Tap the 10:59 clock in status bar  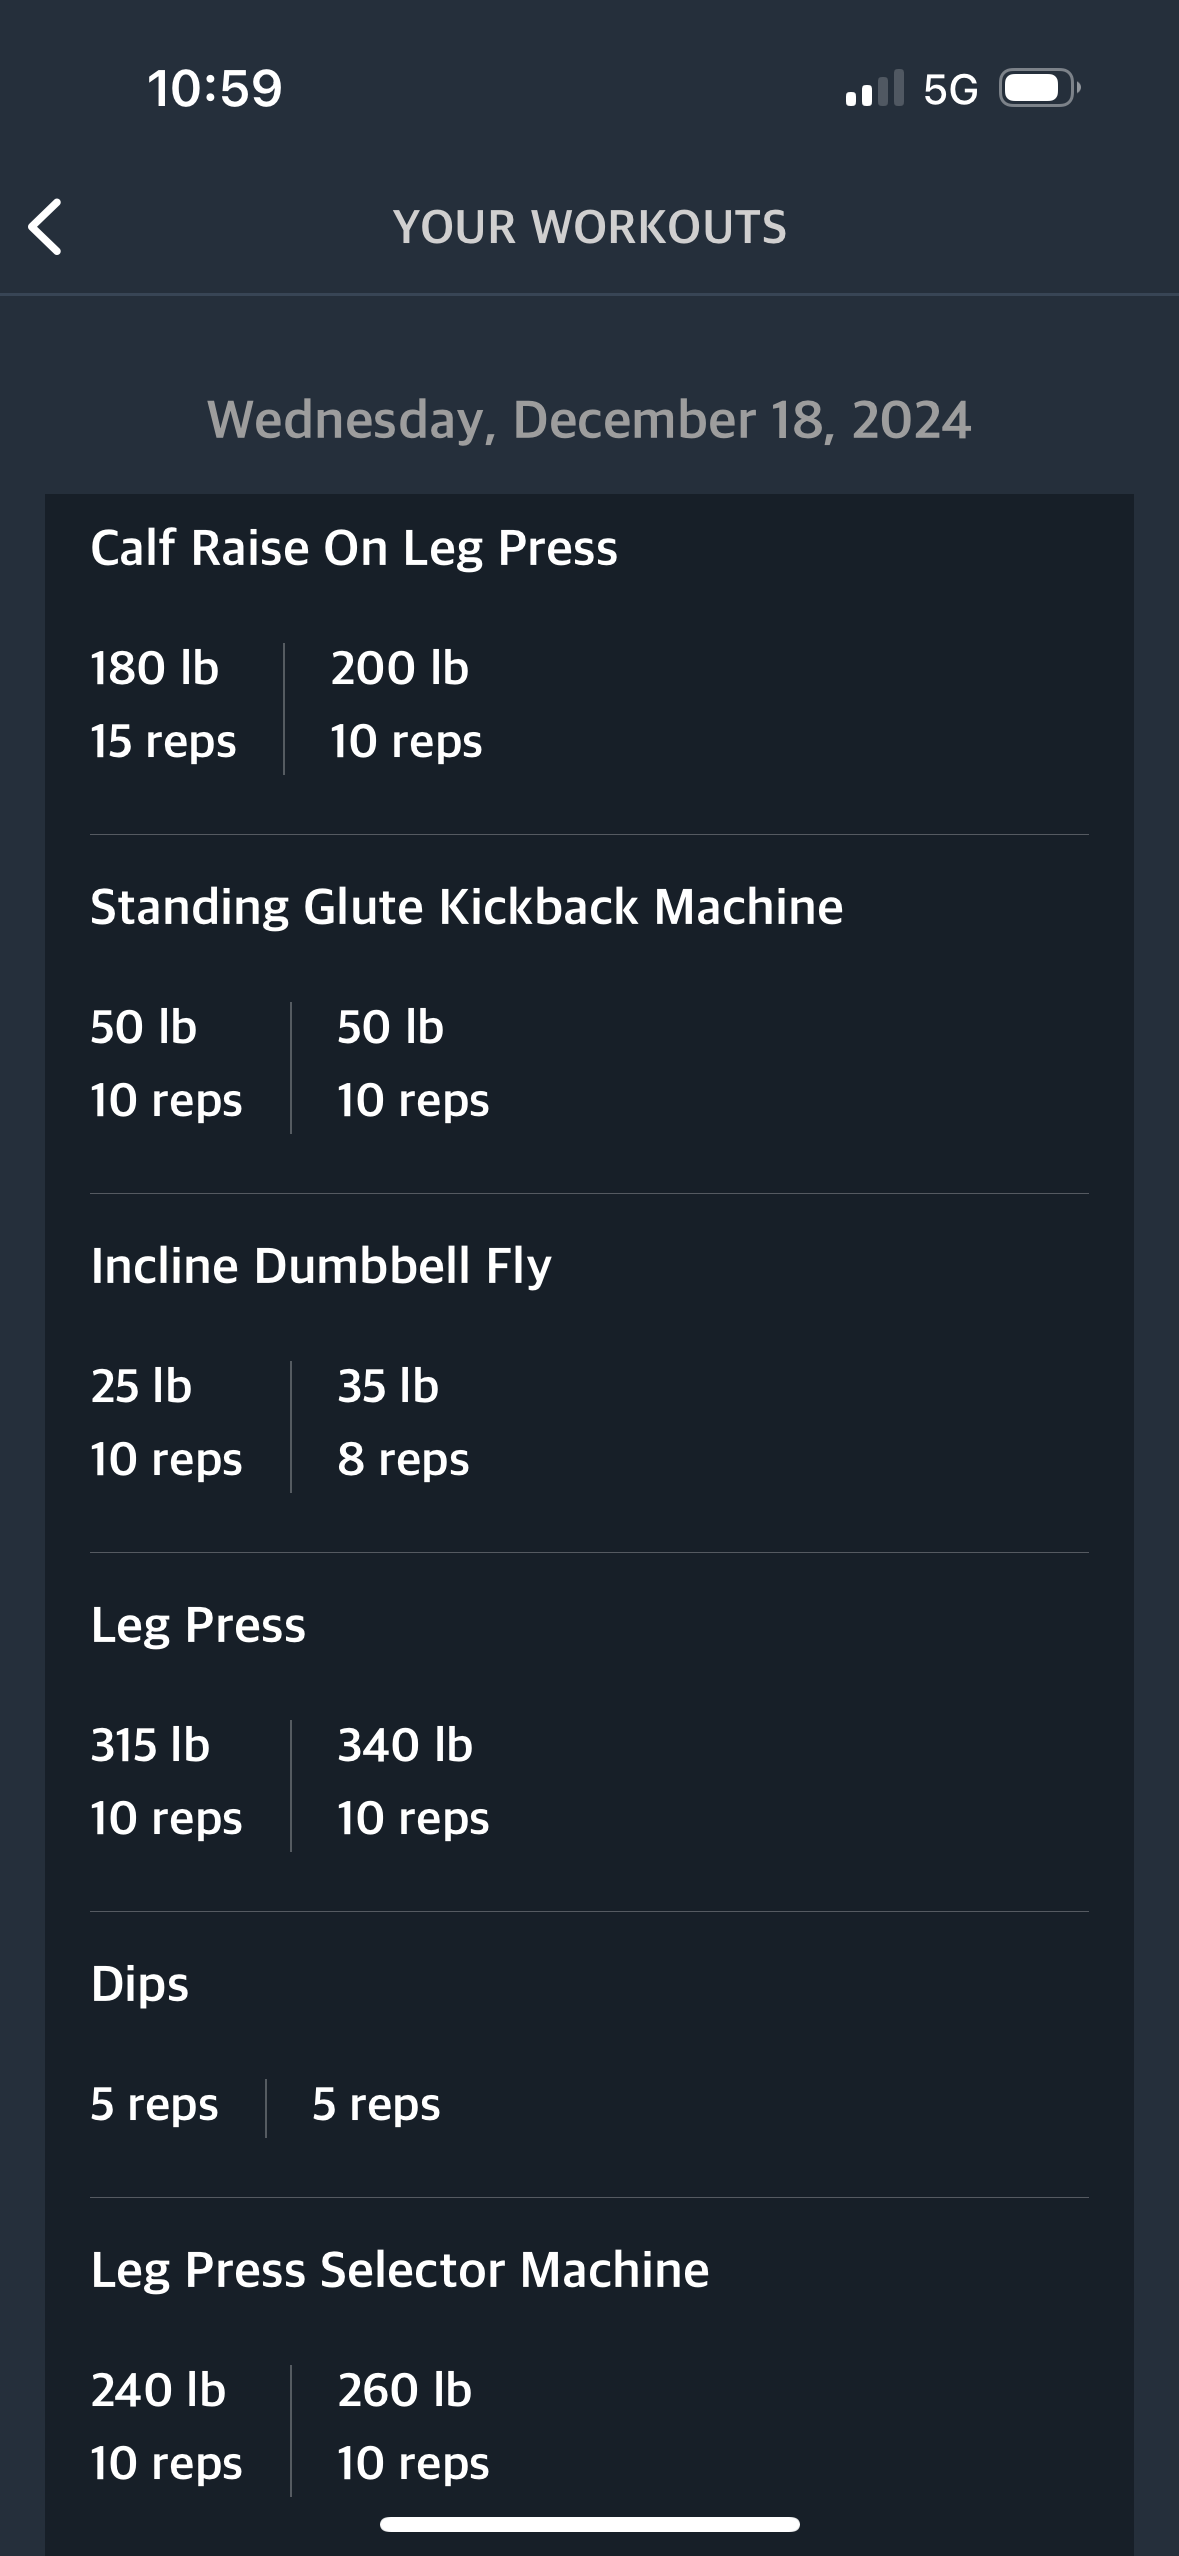click(215, 88)
